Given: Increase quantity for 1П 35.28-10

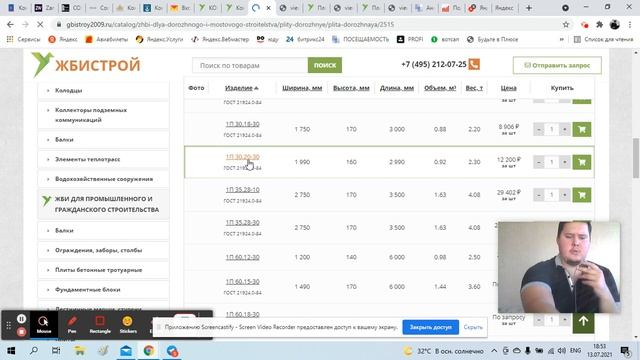Looking at the screenshot, I should [565, 195].
